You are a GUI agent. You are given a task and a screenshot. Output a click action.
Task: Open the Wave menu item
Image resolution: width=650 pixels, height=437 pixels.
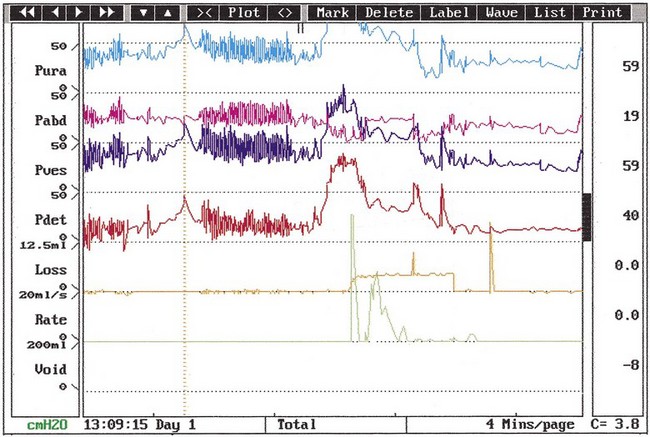[500, 13]
